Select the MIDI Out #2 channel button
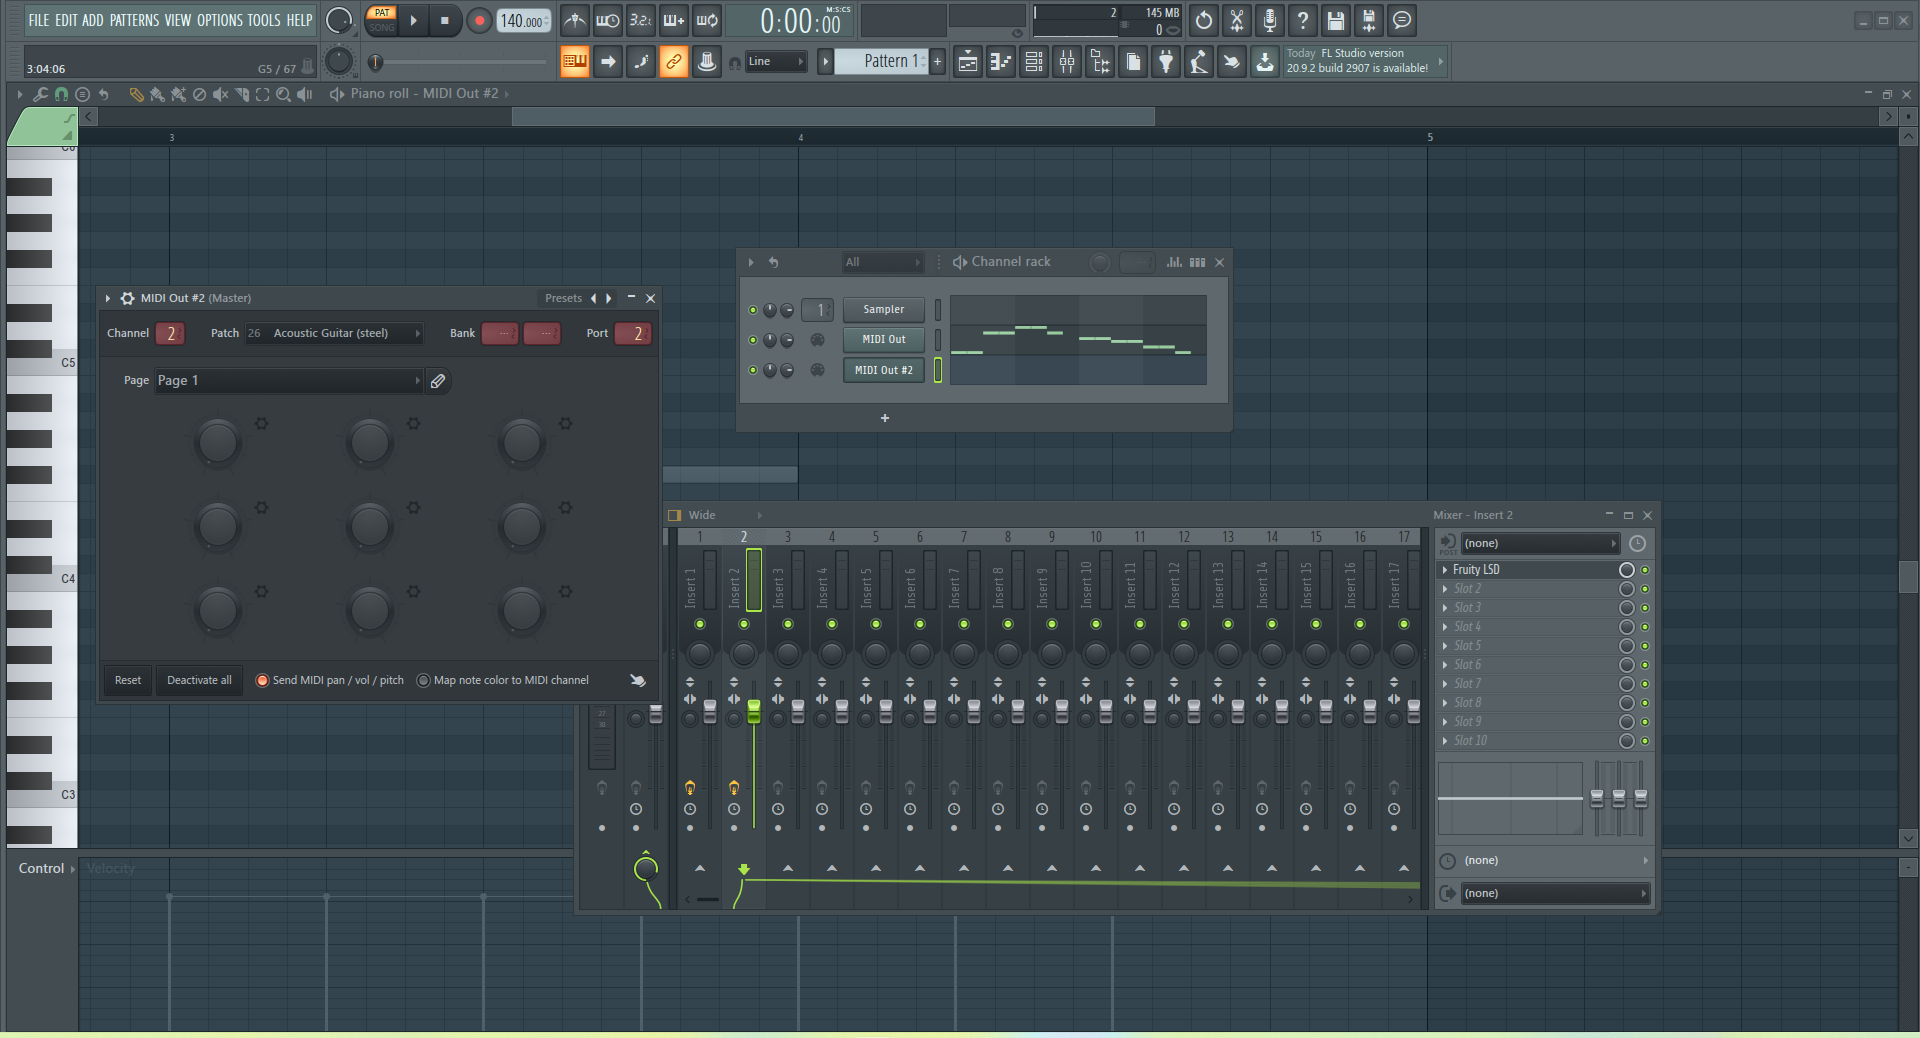 point(884,370)
